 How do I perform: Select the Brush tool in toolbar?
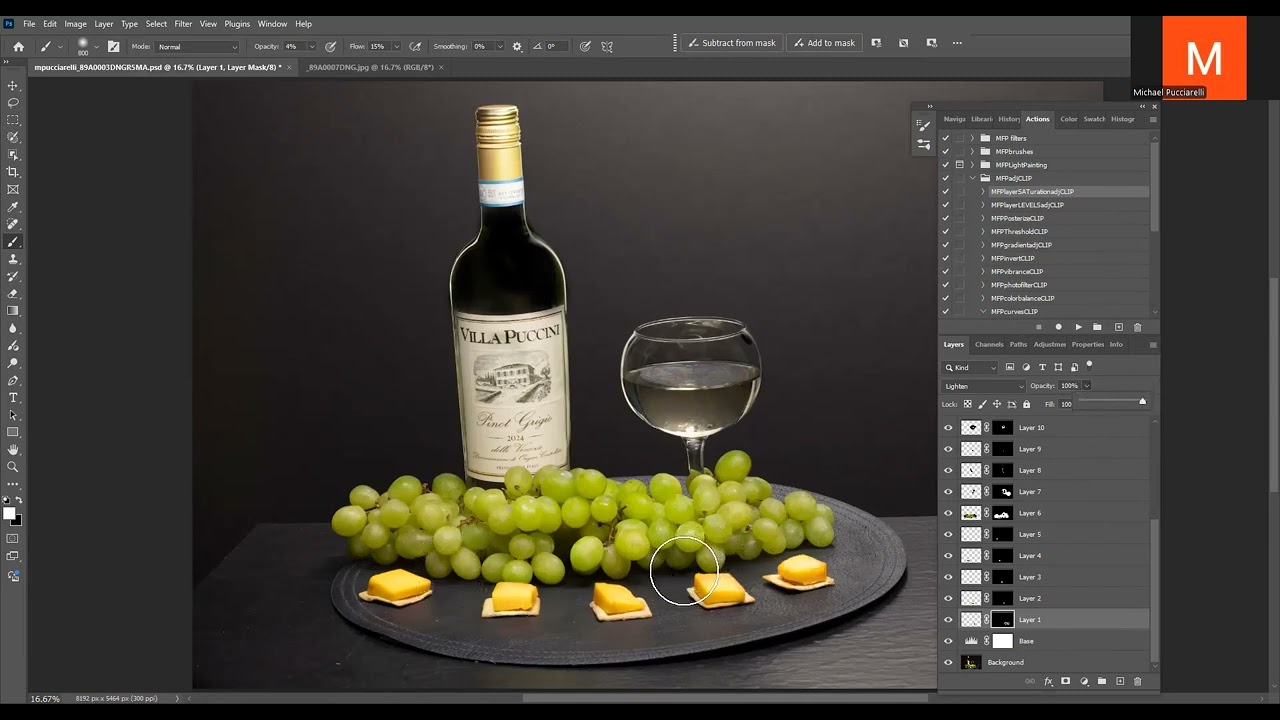click(x=13, y=242)
